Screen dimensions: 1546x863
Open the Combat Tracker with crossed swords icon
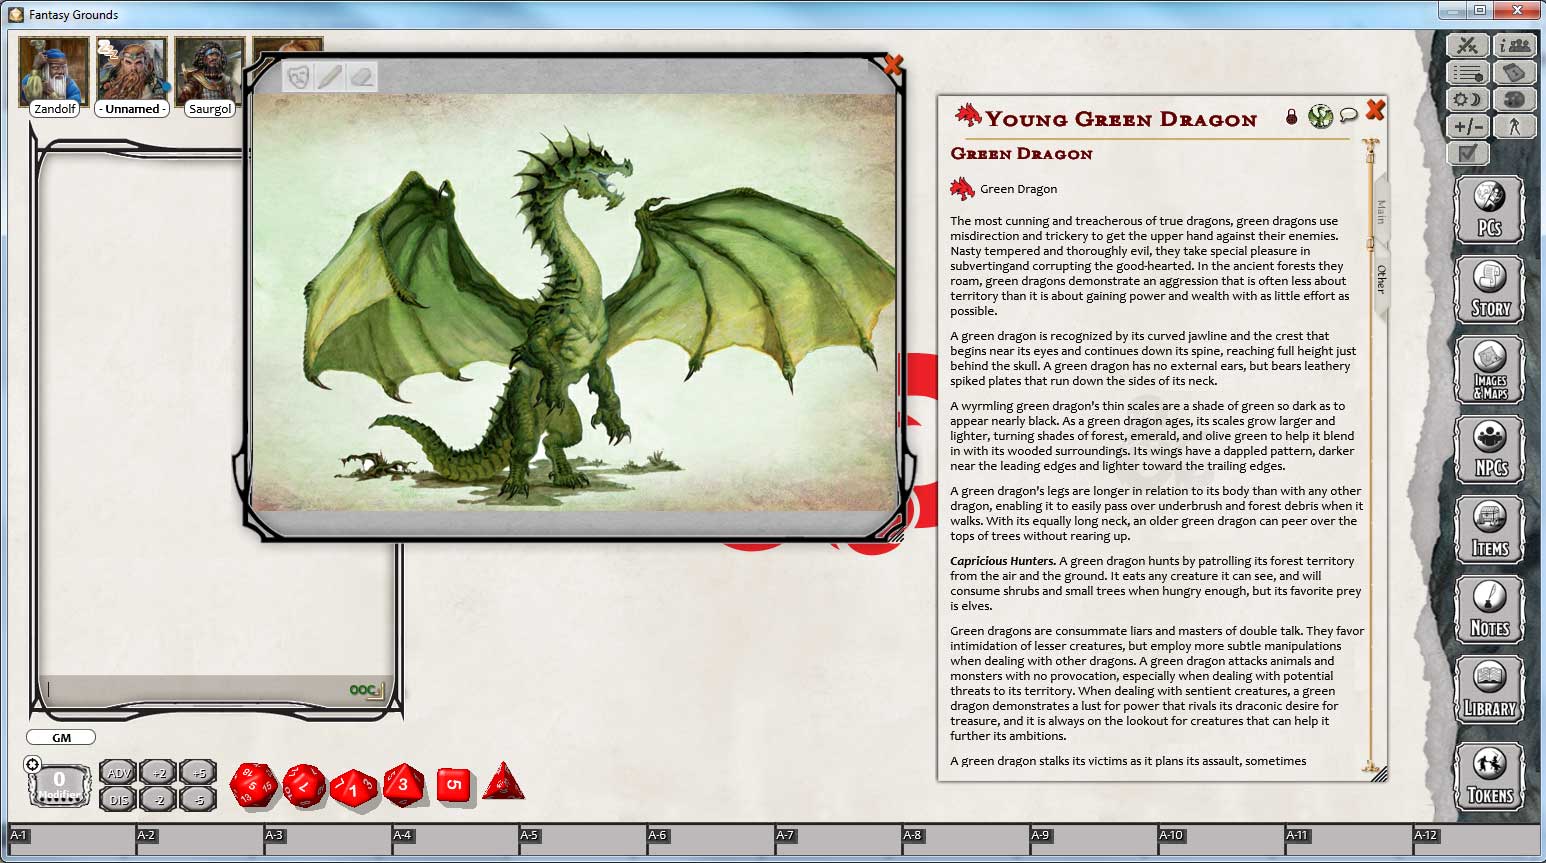click(x=1467, y=45)
